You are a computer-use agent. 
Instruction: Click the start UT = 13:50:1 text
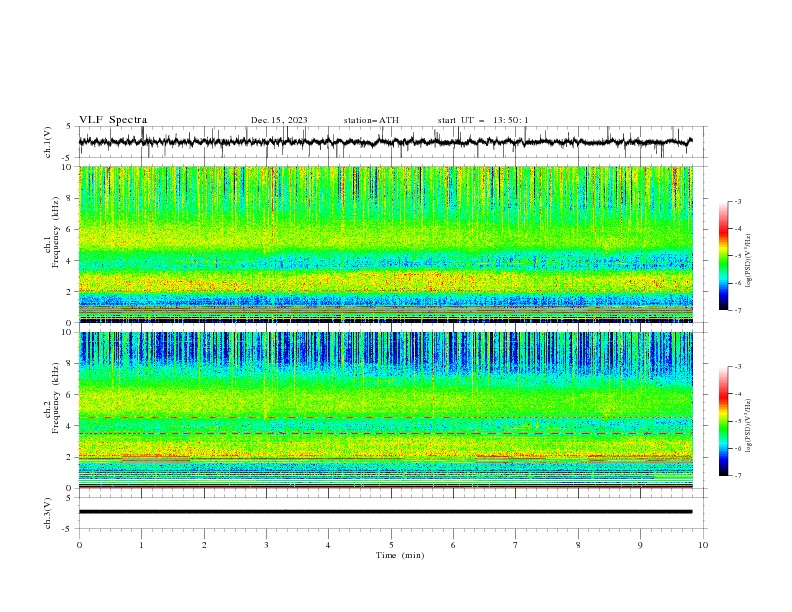coord(483,120)
